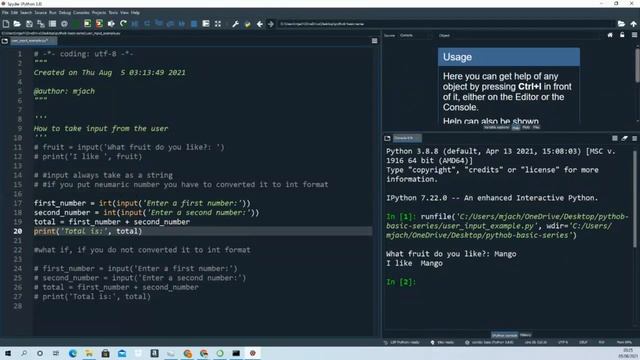
Task: Switch to the Plots pane tab
Action: point(526,128)
